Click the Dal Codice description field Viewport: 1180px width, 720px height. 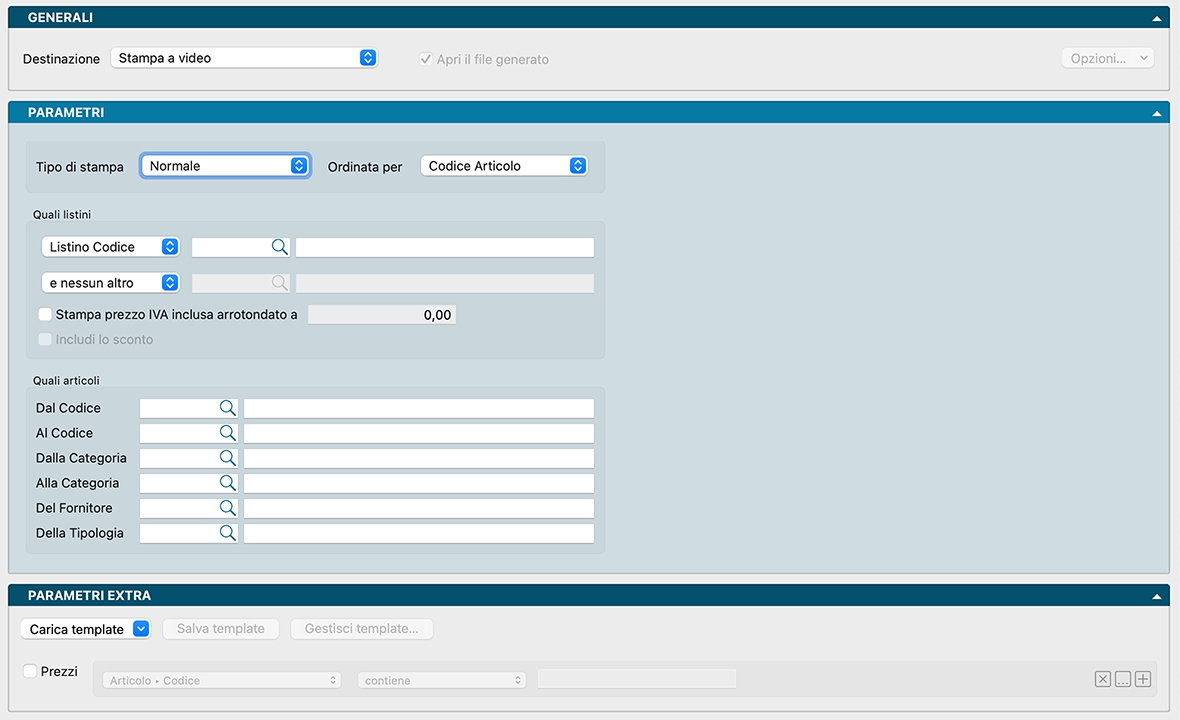point(418,408)
